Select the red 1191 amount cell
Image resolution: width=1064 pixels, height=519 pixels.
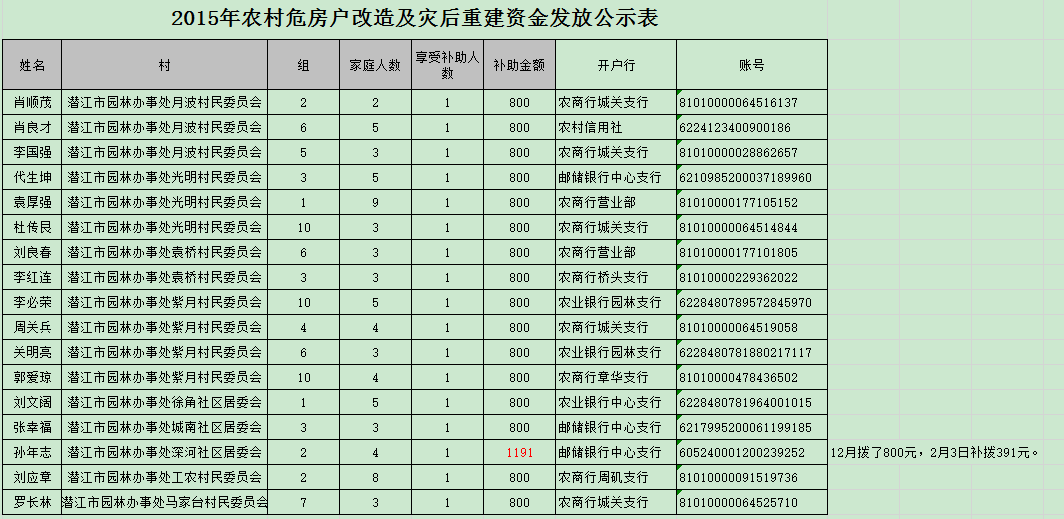[x=519, y=452]
